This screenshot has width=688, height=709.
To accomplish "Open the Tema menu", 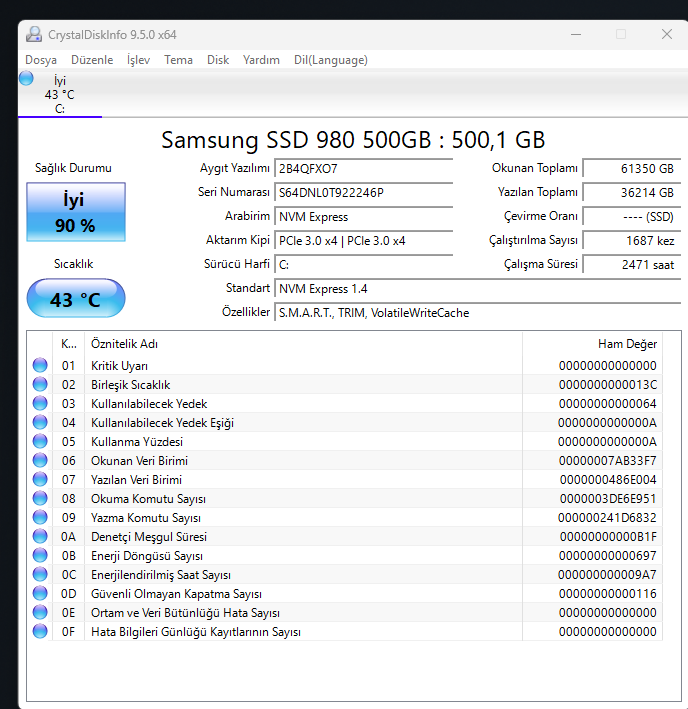I will pos(178,60).
